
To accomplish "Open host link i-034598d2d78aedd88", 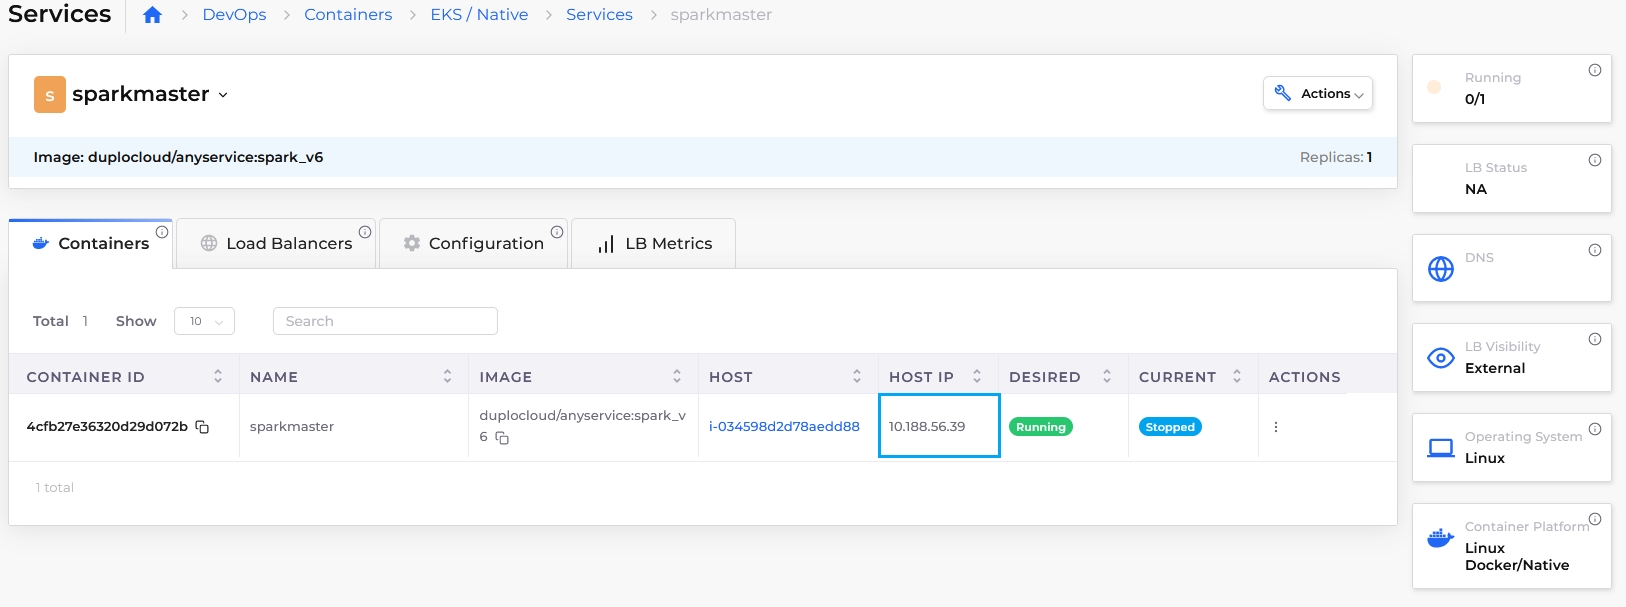I will [x=783, y=427].
